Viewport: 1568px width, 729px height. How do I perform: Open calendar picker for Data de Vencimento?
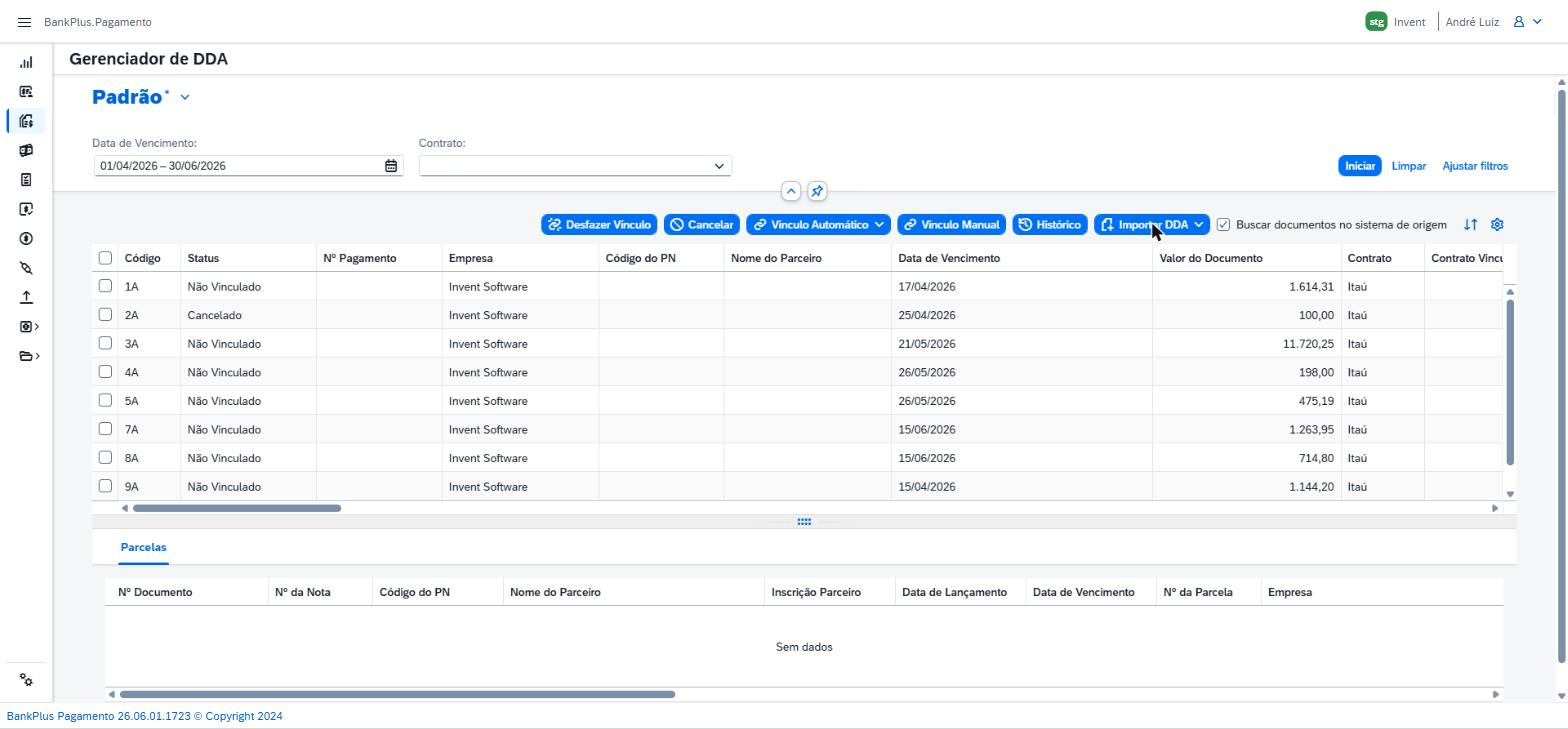(x=391, y=166)
